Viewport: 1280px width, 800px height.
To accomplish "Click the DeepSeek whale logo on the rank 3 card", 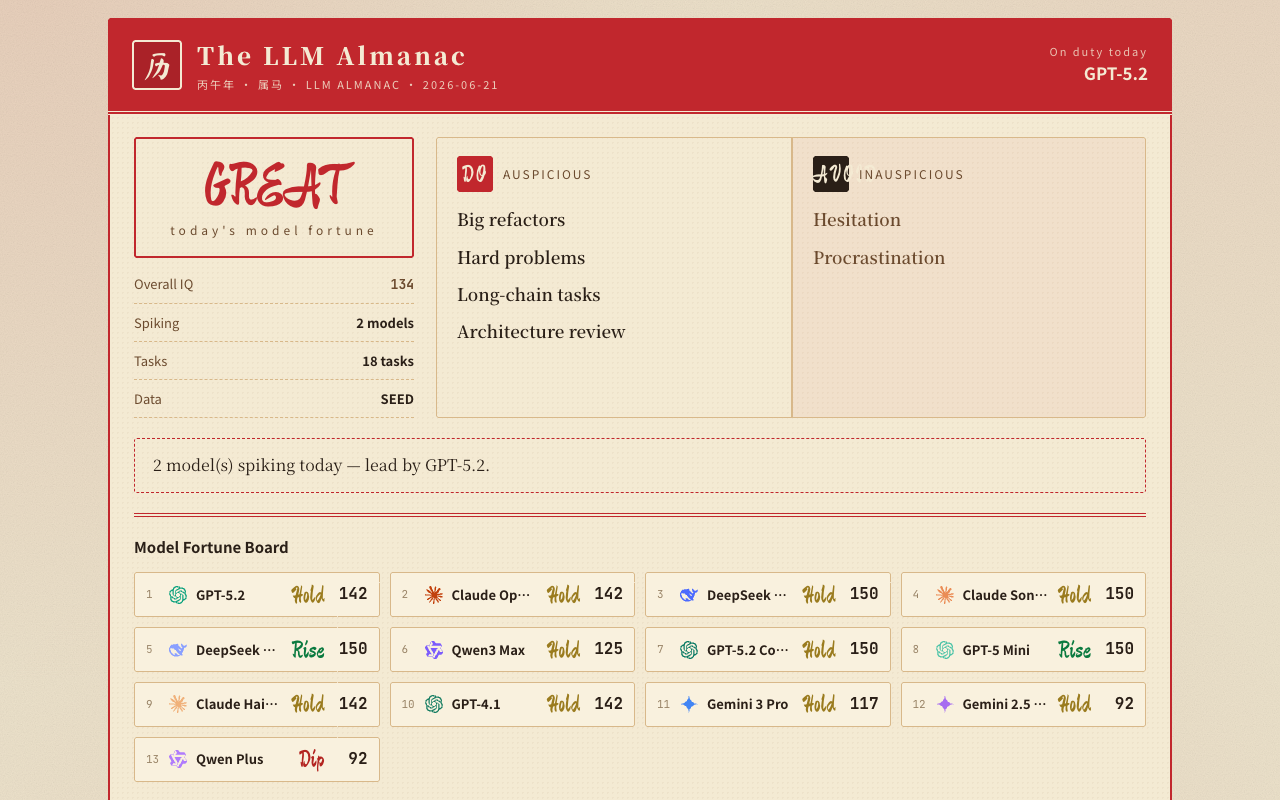I will tap(689, 595).
